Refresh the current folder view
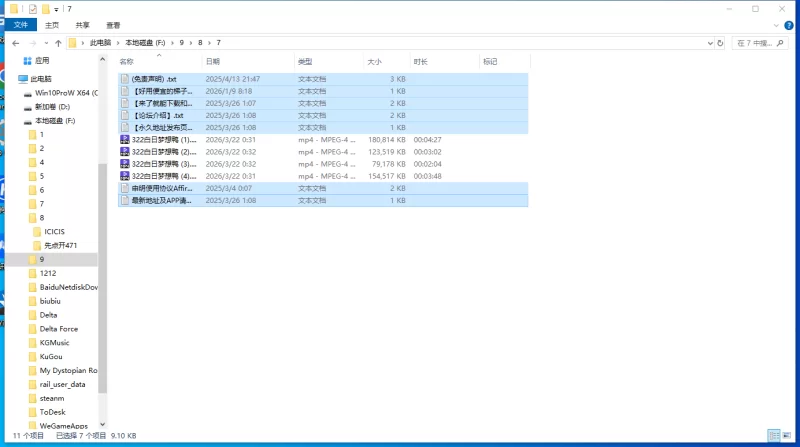Screen dimensions: 800x447 click(720, 43)
